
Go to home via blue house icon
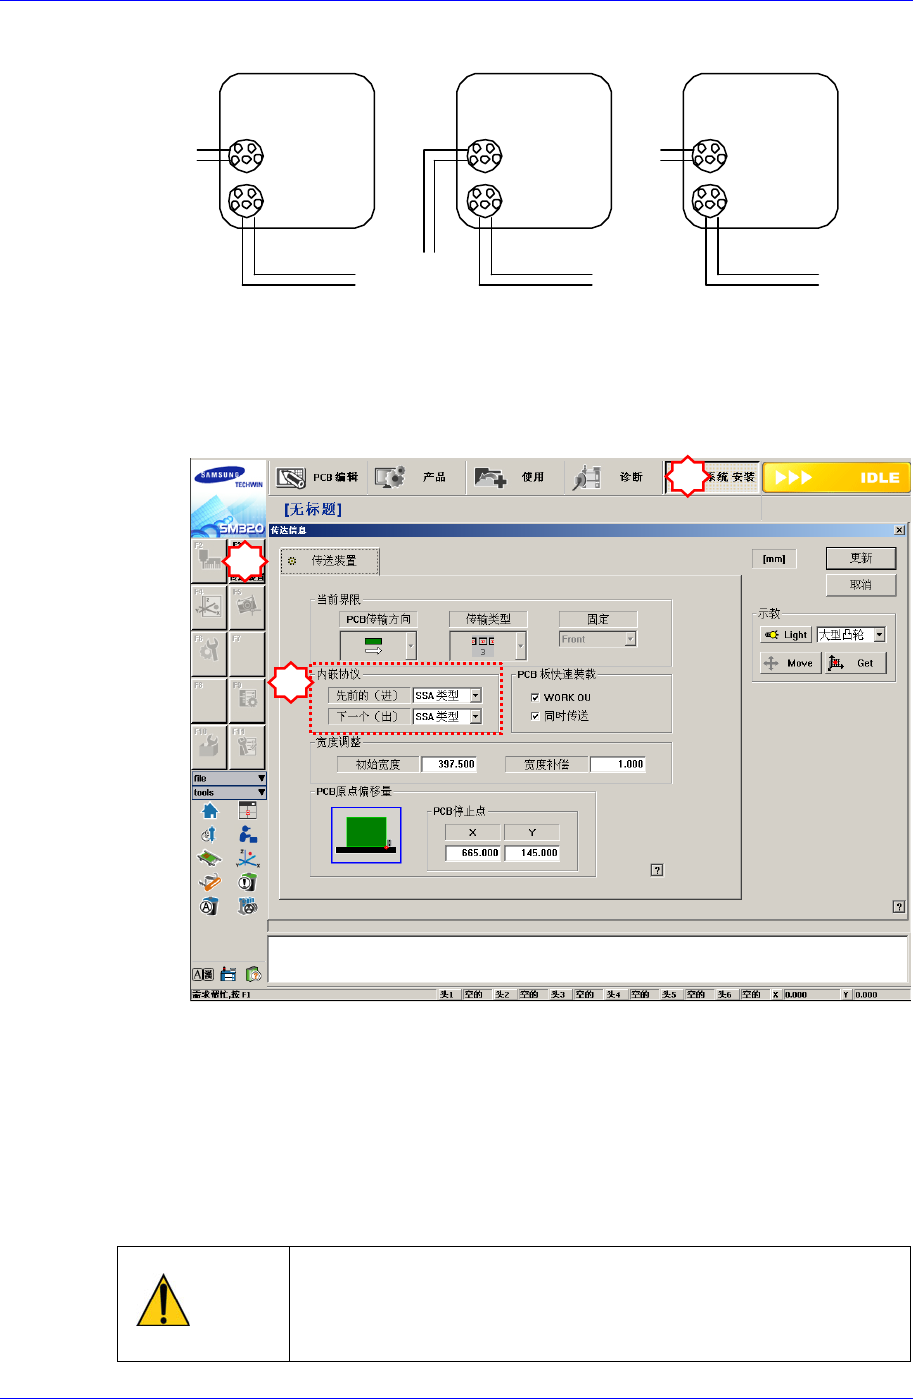click(210, 812)
